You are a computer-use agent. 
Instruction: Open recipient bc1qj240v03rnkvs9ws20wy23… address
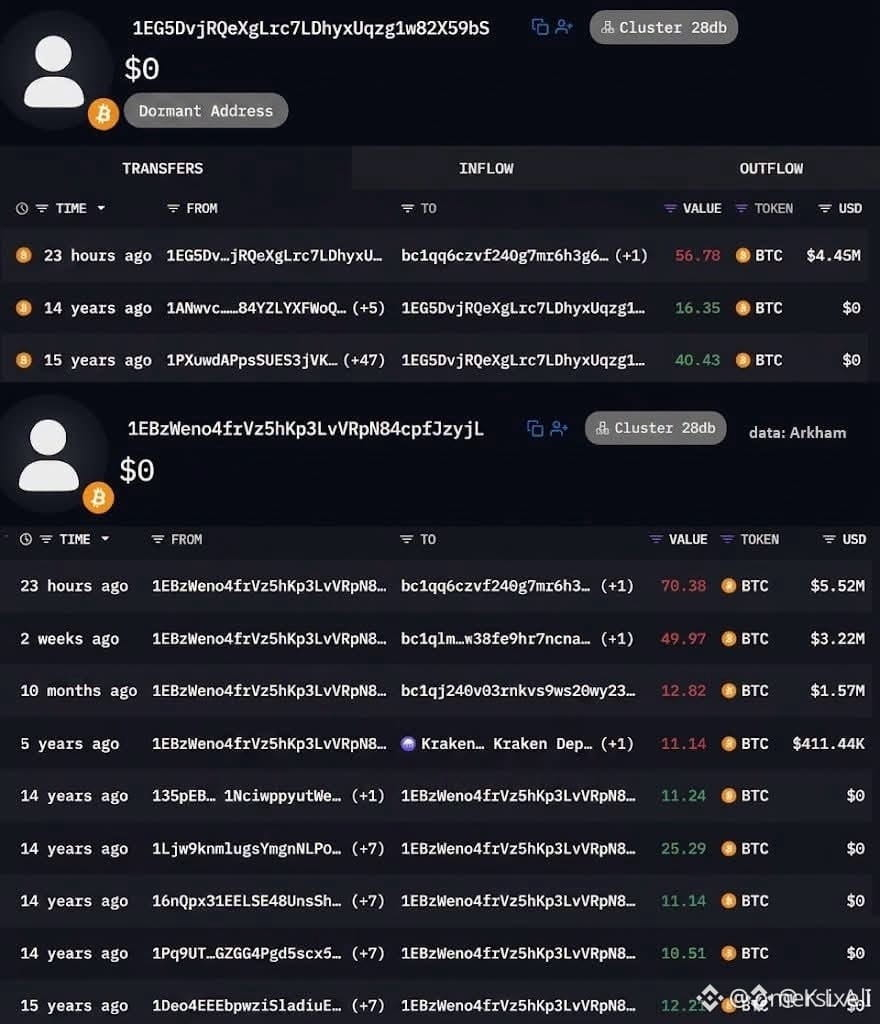[x=518, y=691]
